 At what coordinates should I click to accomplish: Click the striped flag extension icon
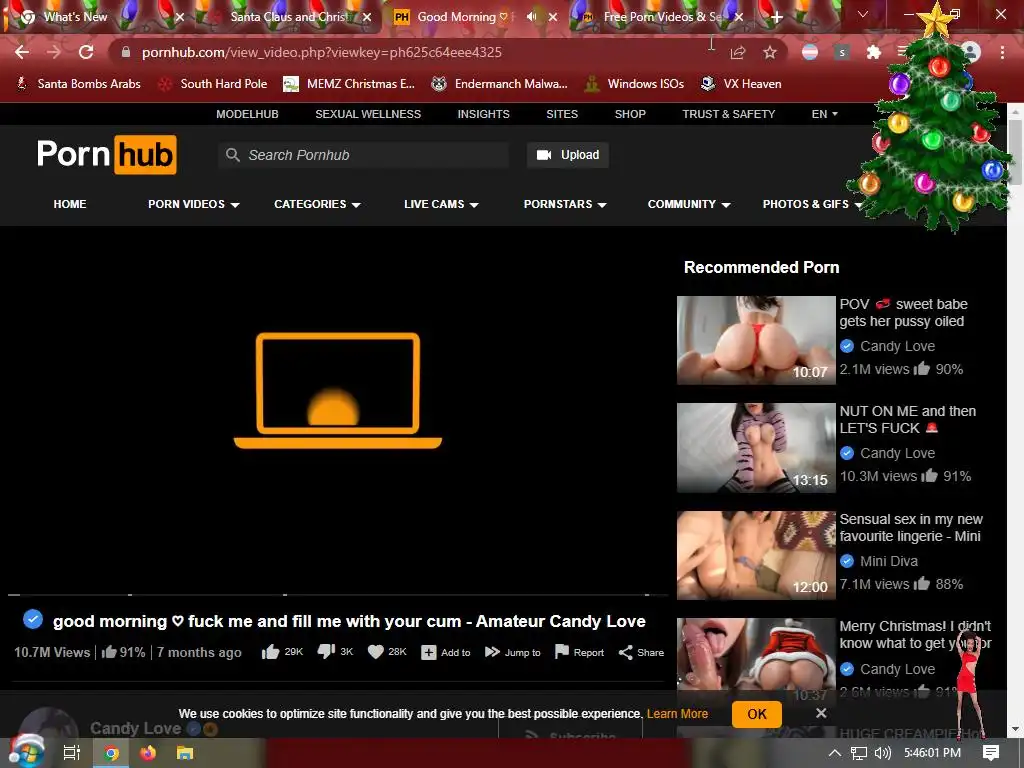click(x=810, y=52)
